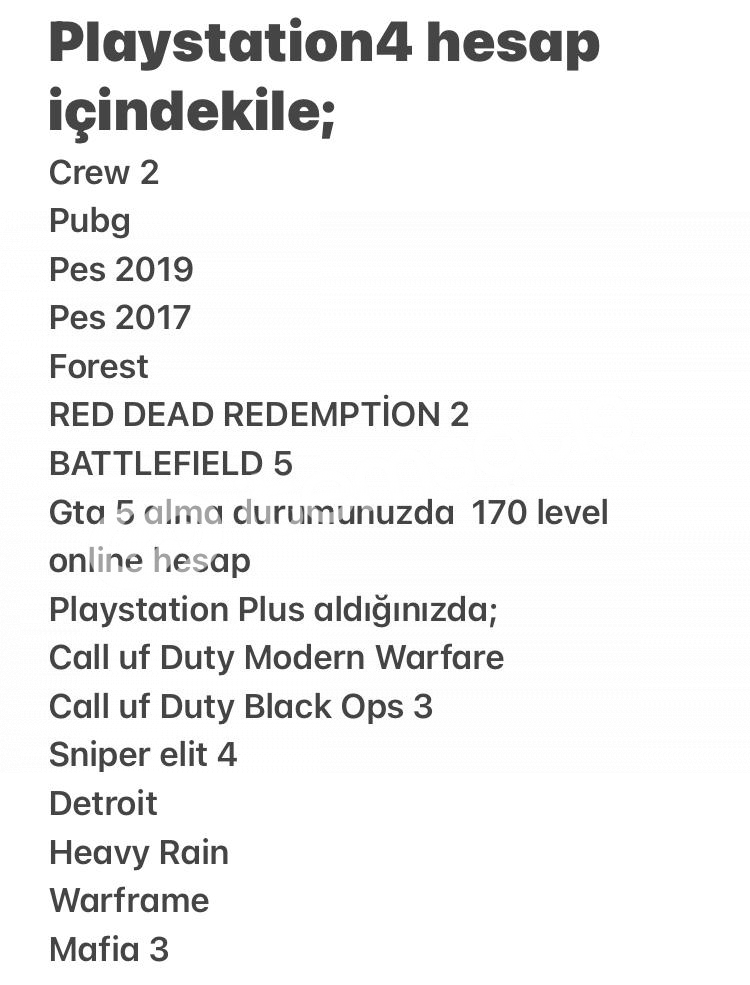This screenshot has height=985, width=750.
Task: Select the 'Pes 2019' entry
Action: point(121,269)
